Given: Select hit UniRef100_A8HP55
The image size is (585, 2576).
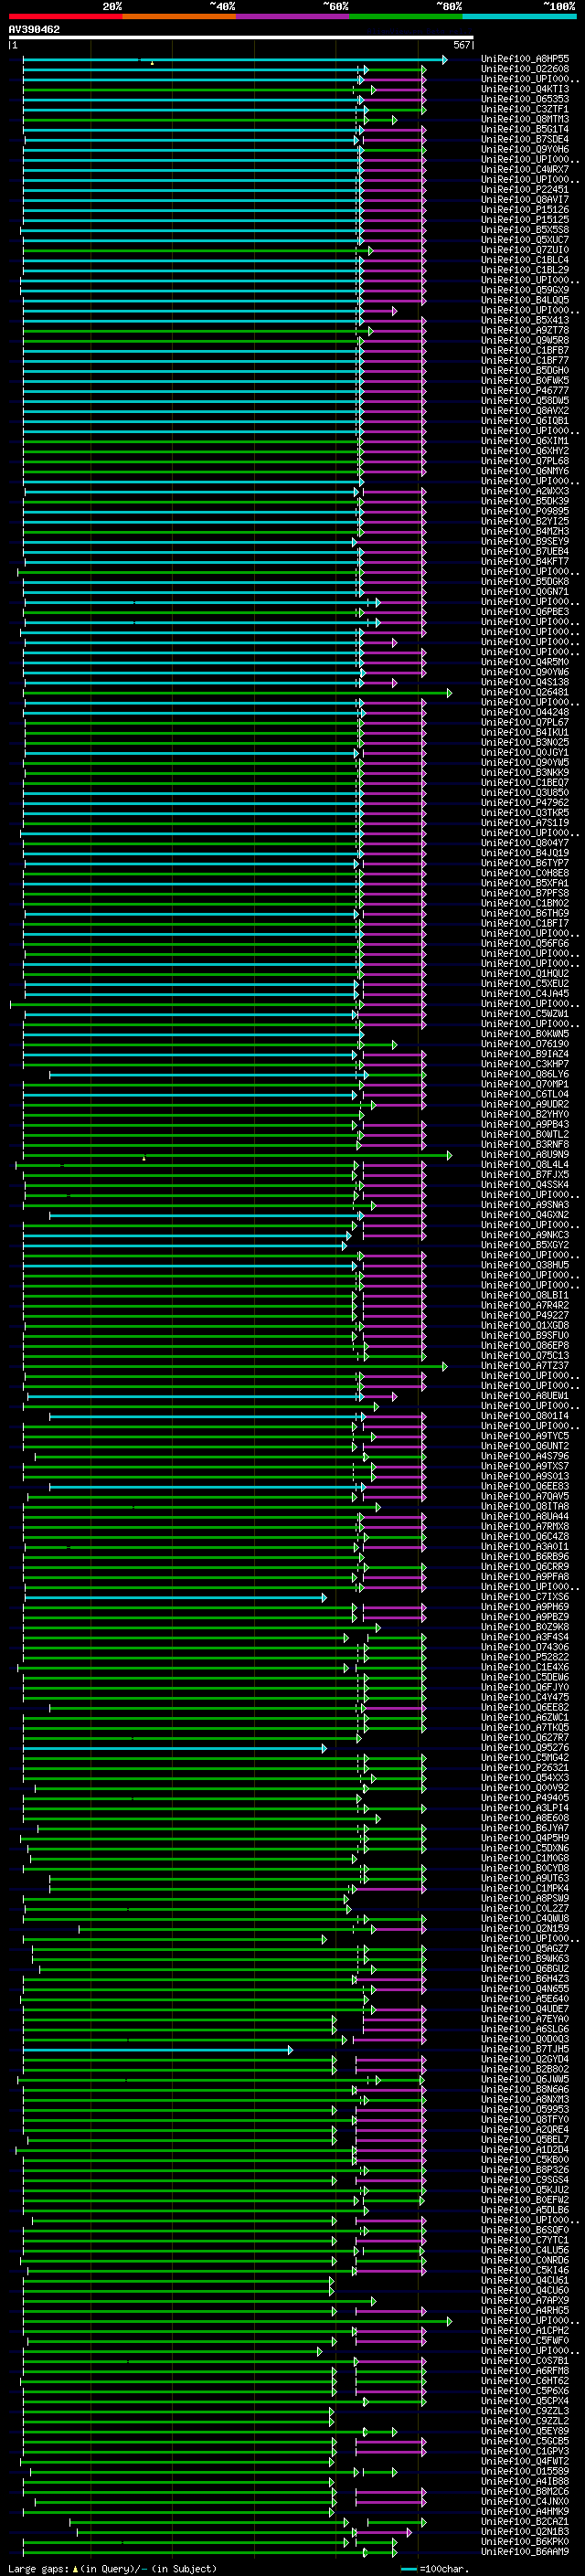Looking at the screenshot, I should [525, 59].
